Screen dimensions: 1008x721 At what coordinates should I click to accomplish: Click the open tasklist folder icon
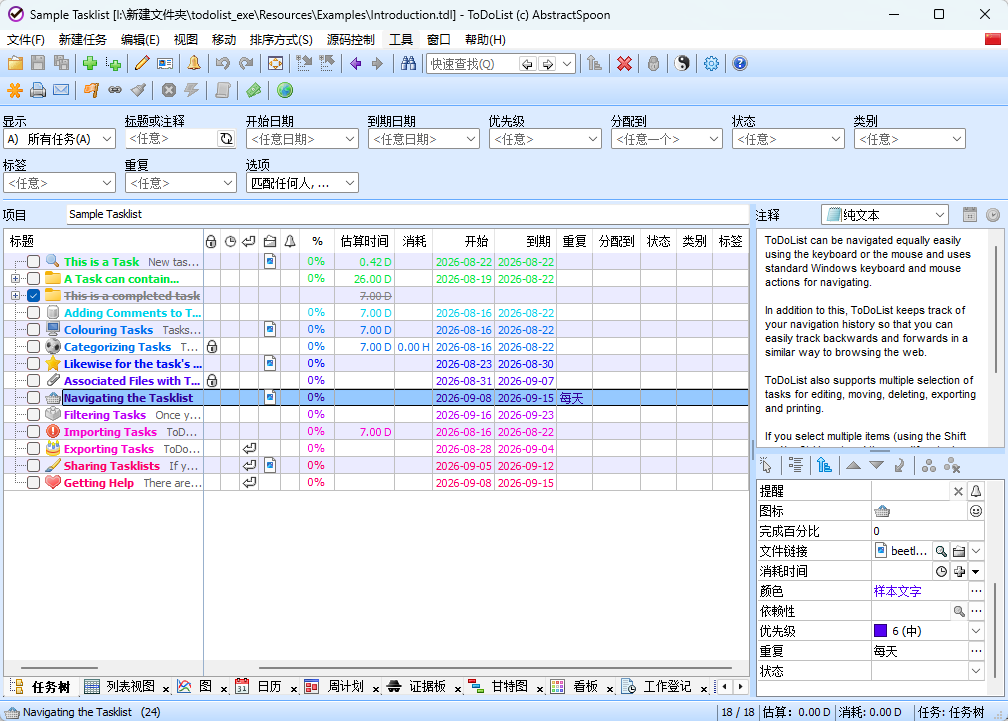(x=15, y=64)
